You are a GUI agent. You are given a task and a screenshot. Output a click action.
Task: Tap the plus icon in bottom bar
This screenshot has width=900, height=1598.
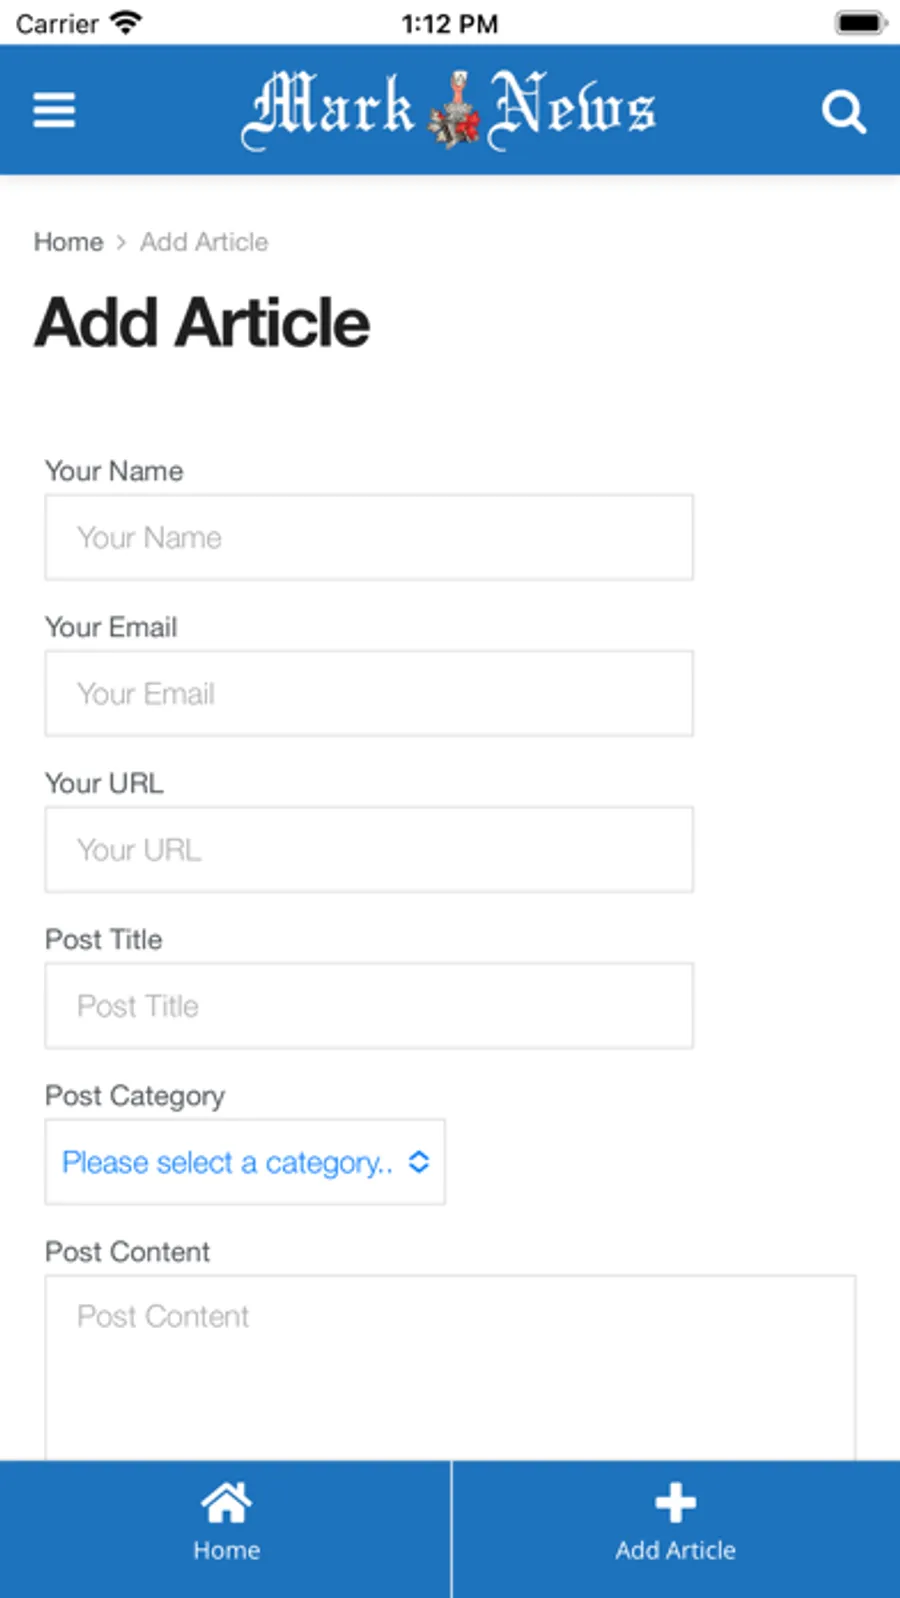click(x=675, y=1502)
